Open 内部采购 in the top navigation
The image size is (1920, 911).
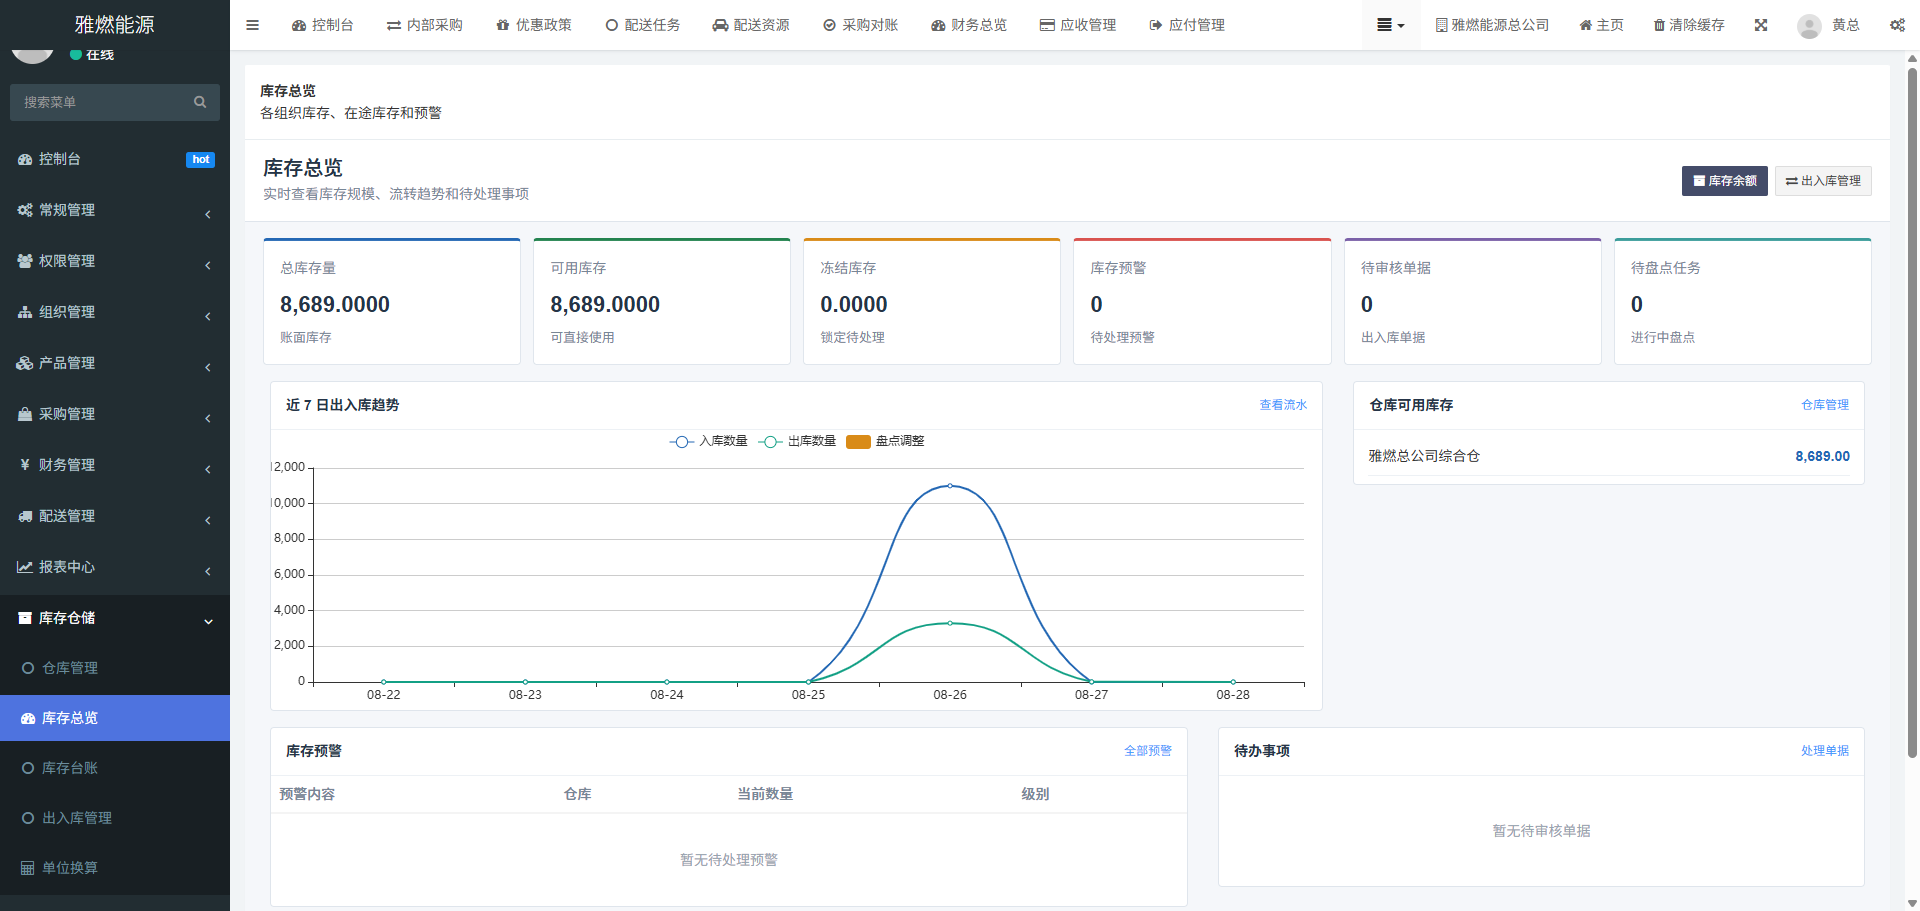click(424, 25)
